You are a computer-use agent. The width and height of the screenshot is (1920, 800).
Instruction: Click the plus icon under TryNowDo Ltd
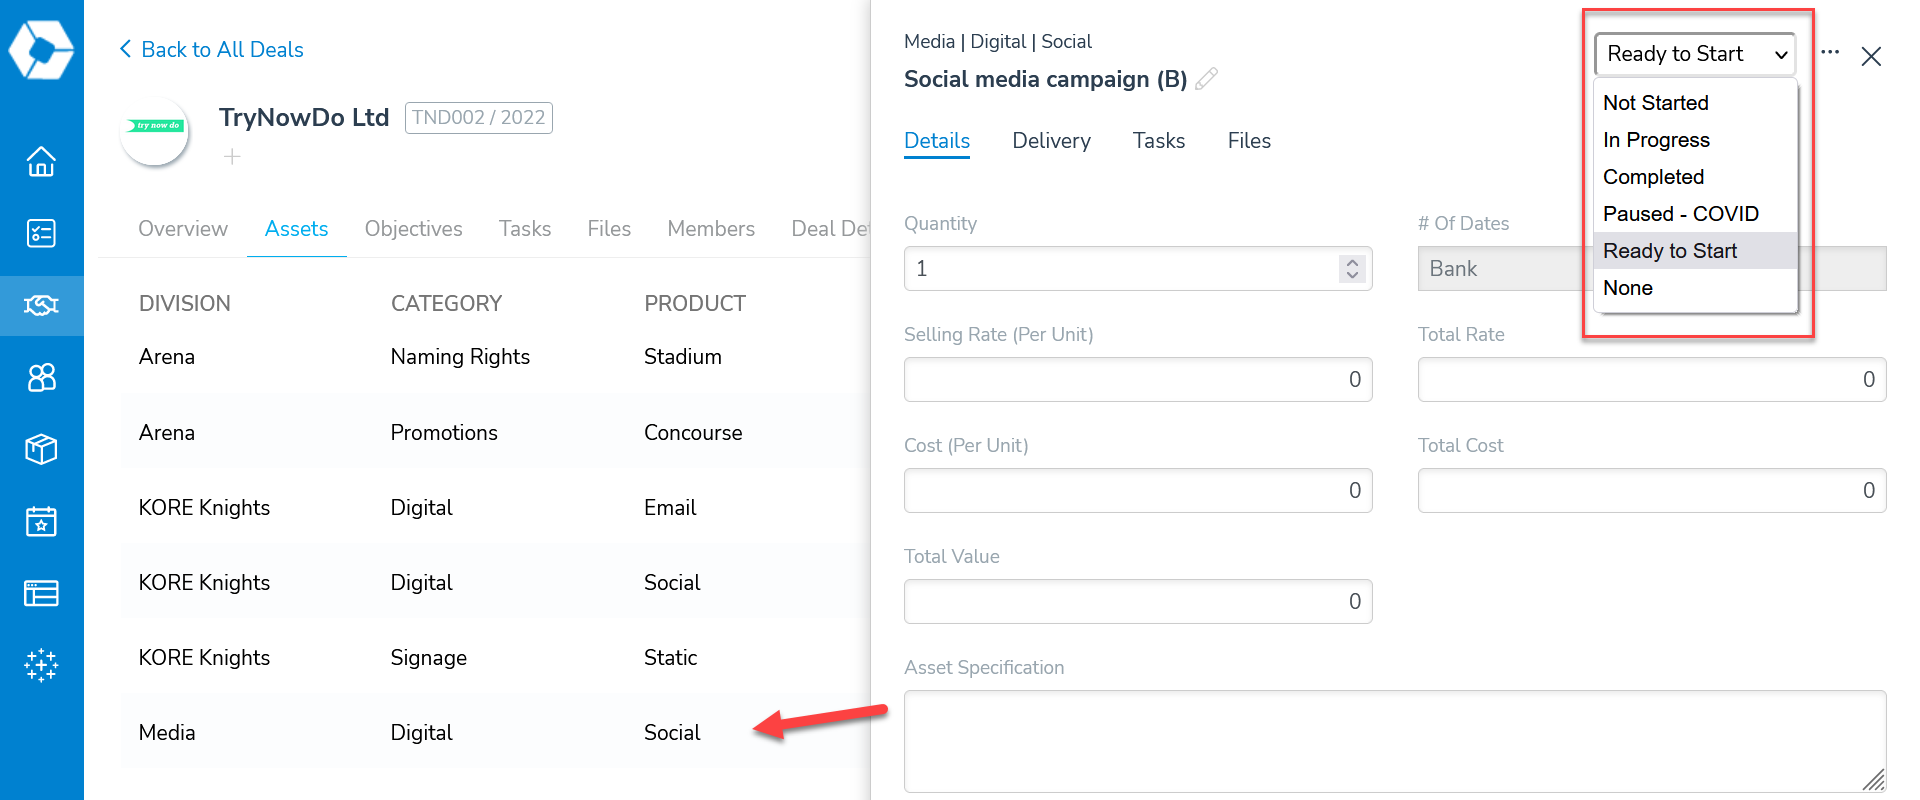pyautogui.click(x=232, y=157)
